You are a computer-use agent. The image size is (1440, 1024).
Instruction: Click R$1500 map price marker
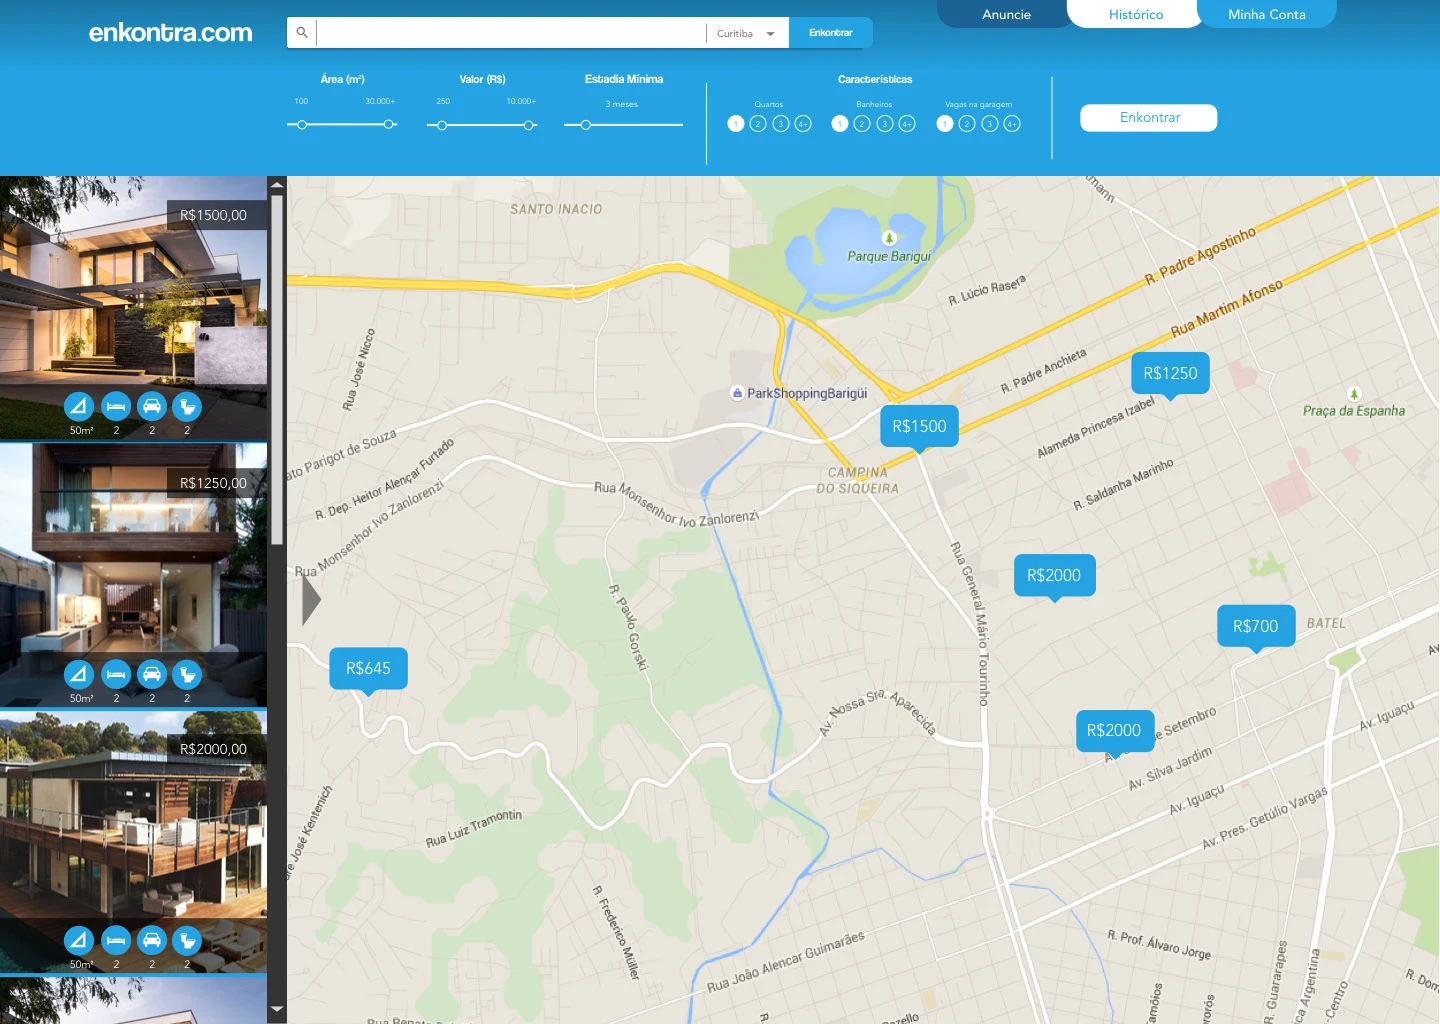click(x=919, y=427)
